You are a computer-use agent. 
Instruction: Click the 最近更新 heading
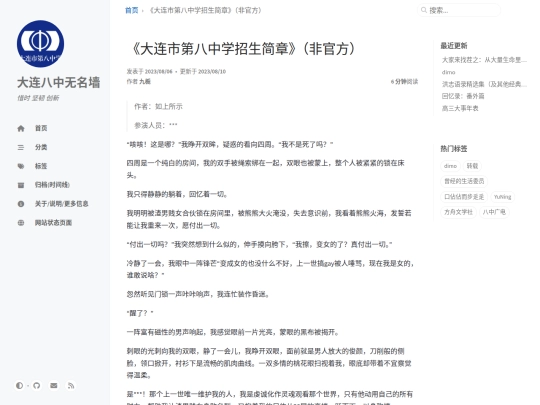454,46
